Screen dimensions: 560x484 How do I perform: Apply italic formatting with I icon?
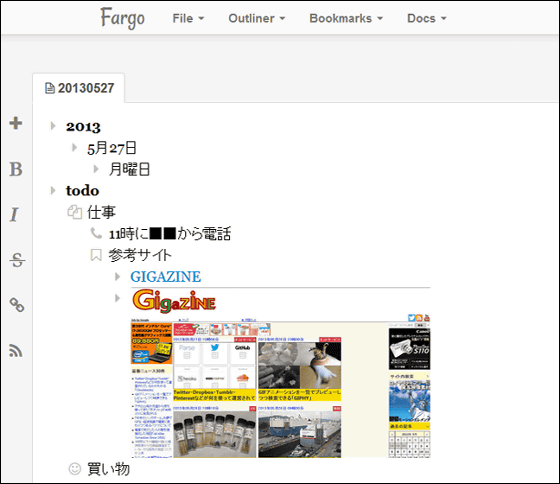pos(14,215)
